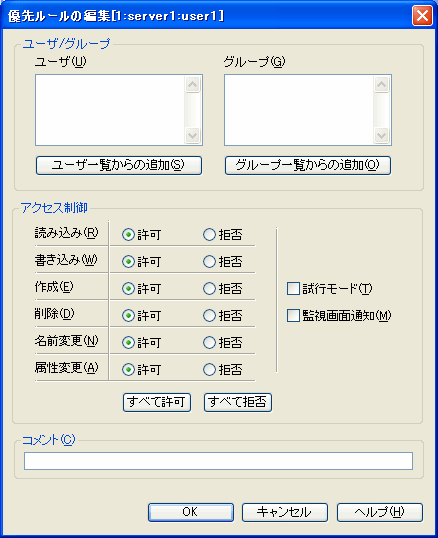
Task: Confirm with the OK button
Action: (x=191, y=512)
